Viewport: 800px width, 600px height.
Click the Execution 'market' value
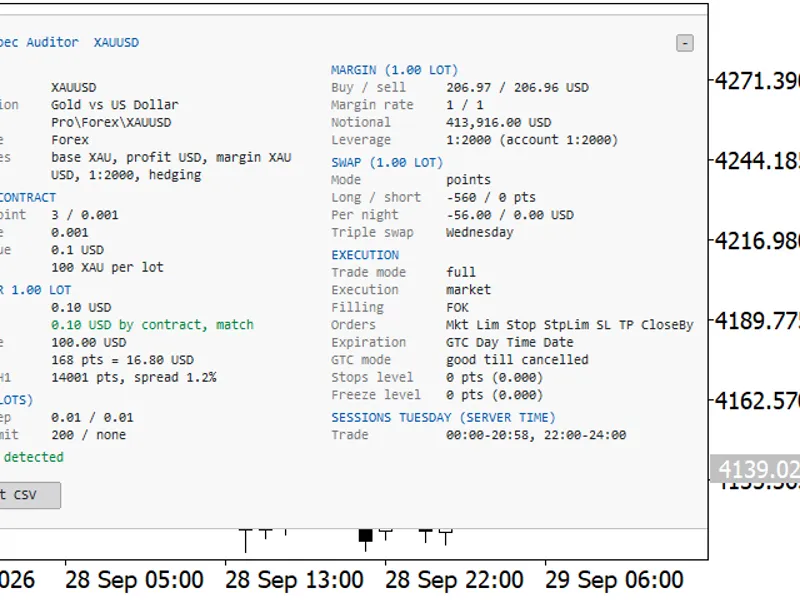coord(468,290)
